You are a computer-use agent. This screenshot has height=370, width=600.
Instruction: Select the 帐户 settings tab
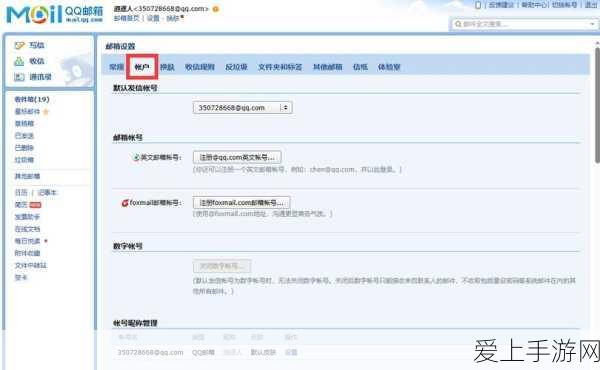coord(142,67)
